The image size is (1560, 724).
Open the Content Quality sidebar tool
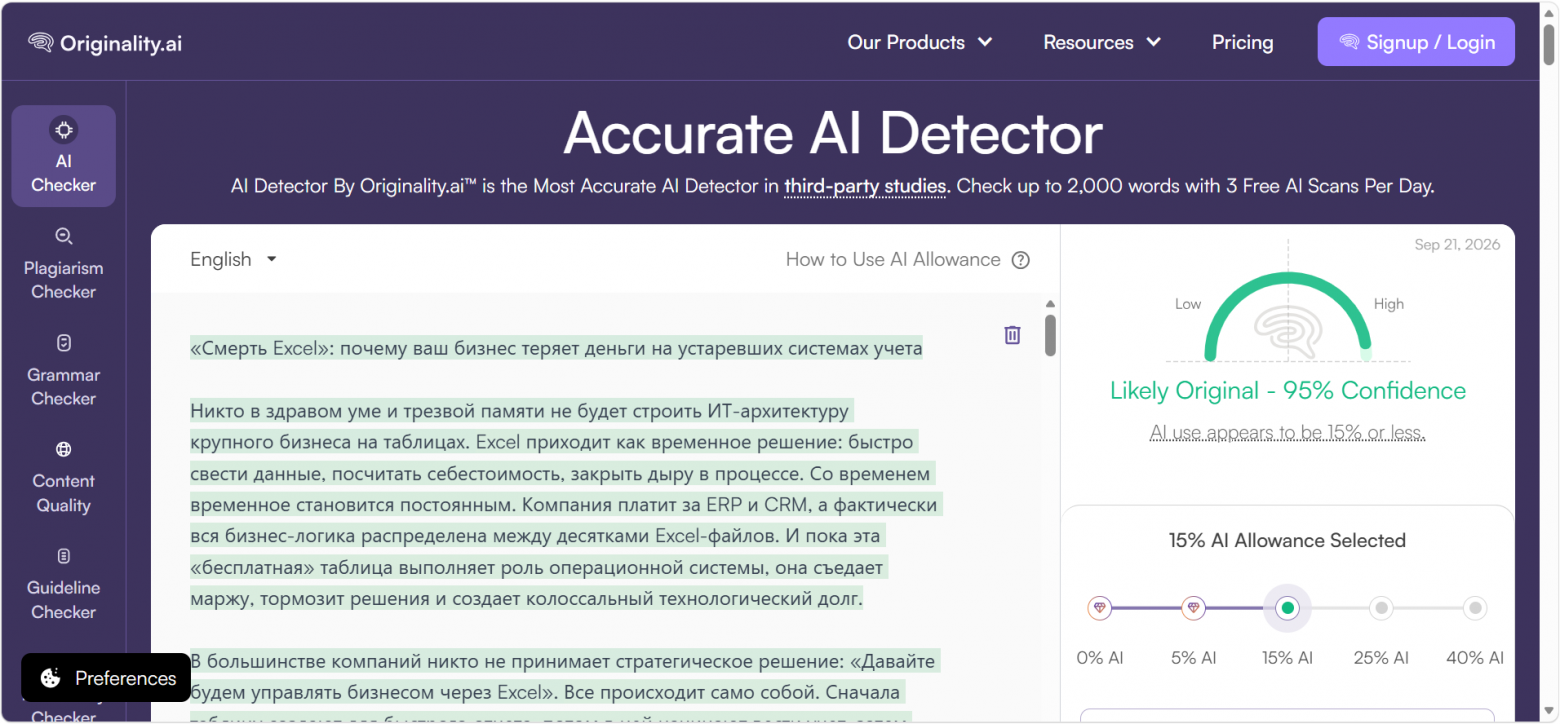[x=64, y=477]
